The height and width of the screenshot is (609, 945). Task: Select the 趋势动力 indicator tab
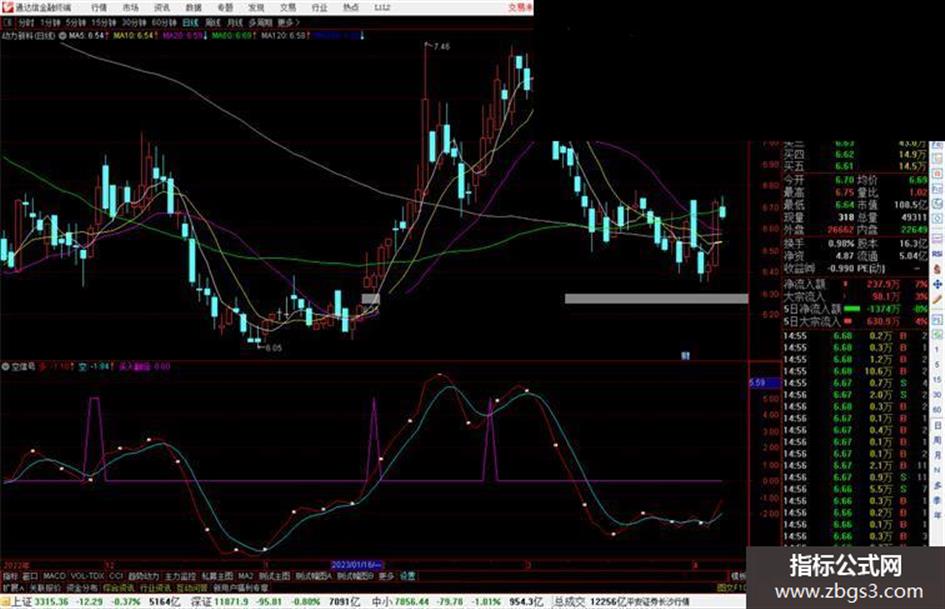pos(143,576)
